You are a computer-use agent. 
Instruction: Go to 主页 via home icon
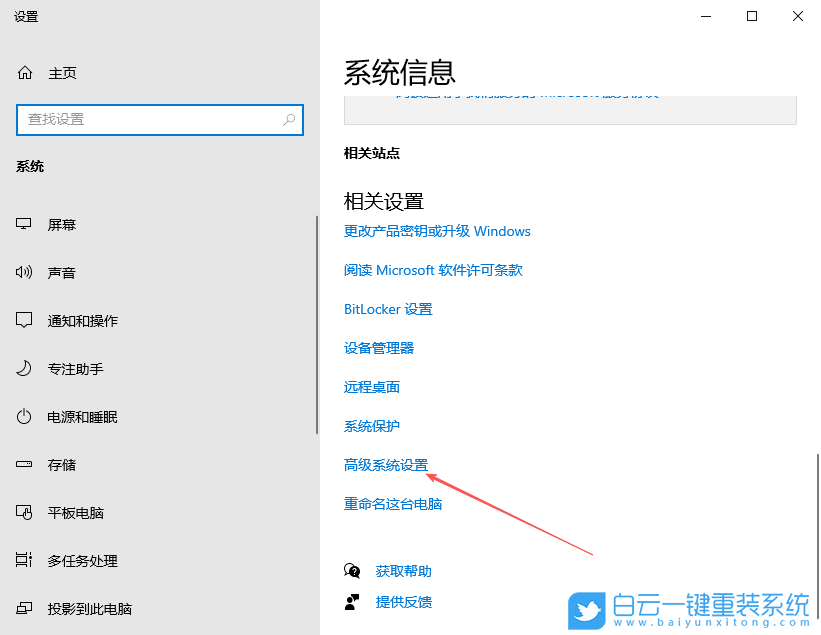[23, 72]
